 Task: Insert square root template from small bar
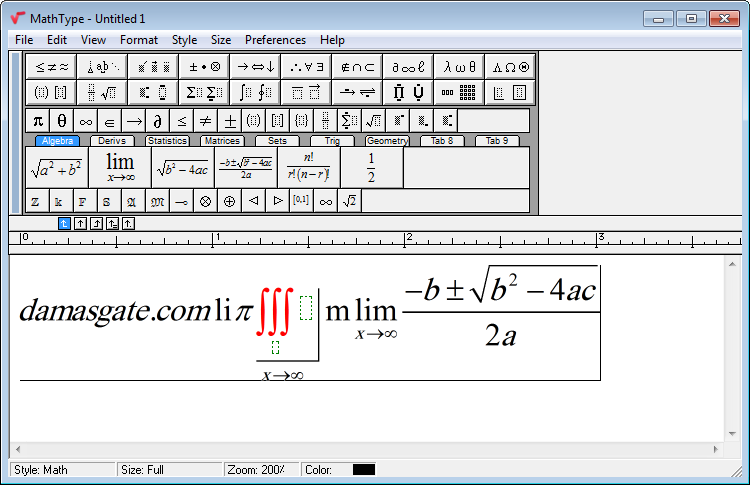[374, 121]
